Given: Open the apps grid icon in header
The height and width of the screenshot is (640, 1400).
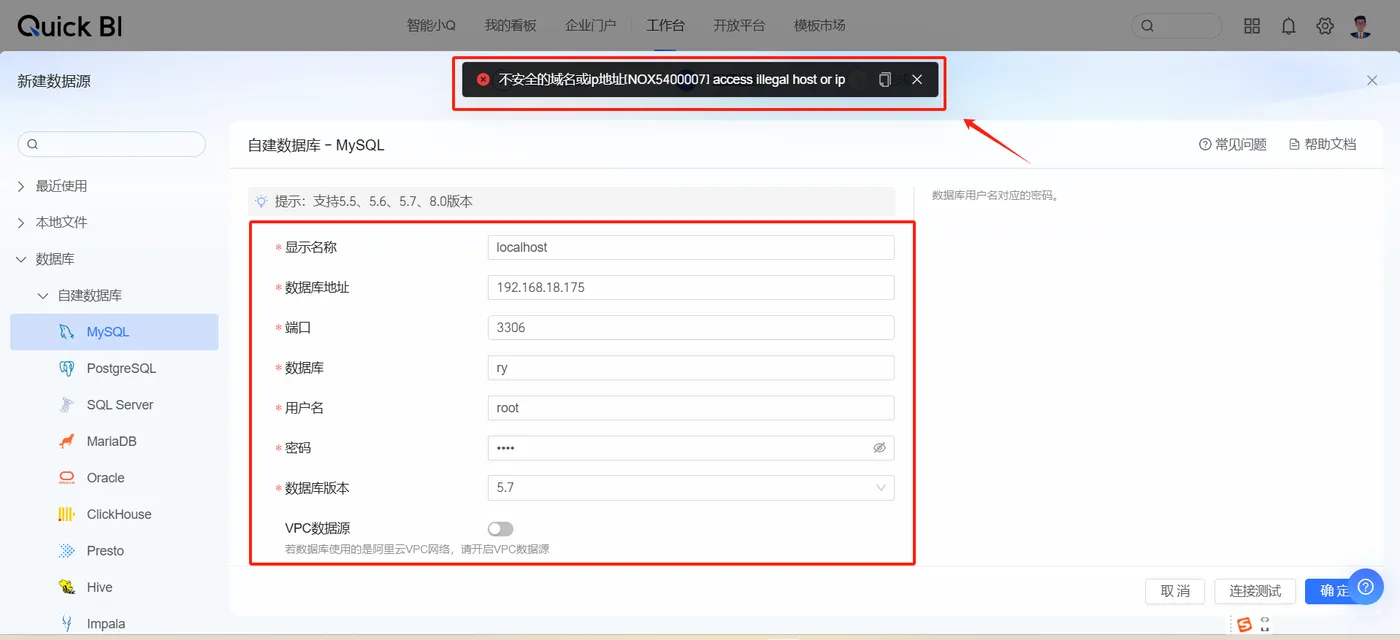Looking at the screenshot, I should pos(1252,26).
